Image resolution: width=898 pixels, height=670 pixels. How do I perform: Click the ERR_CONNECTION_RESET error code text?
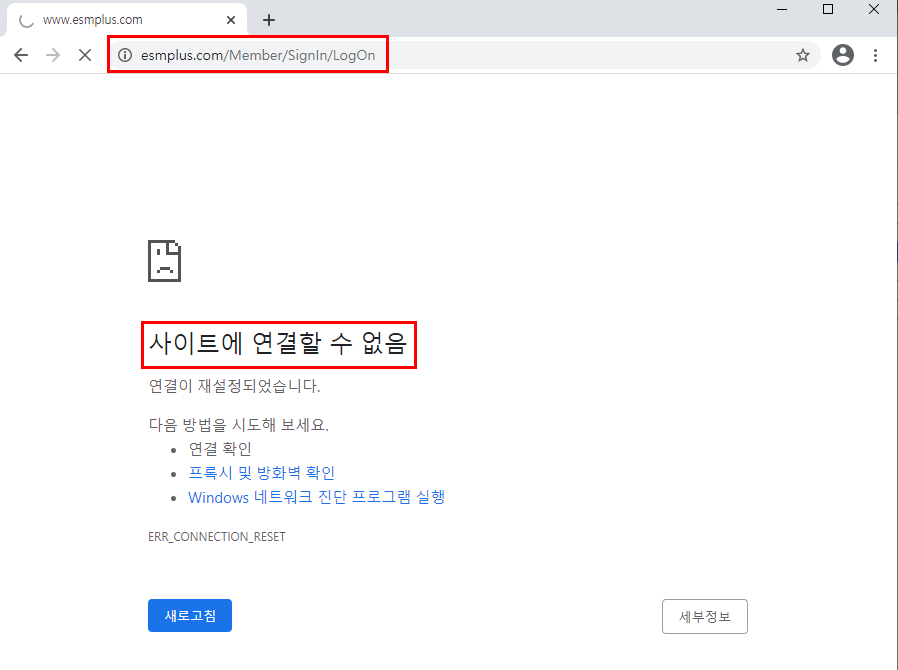coord(216,537)
